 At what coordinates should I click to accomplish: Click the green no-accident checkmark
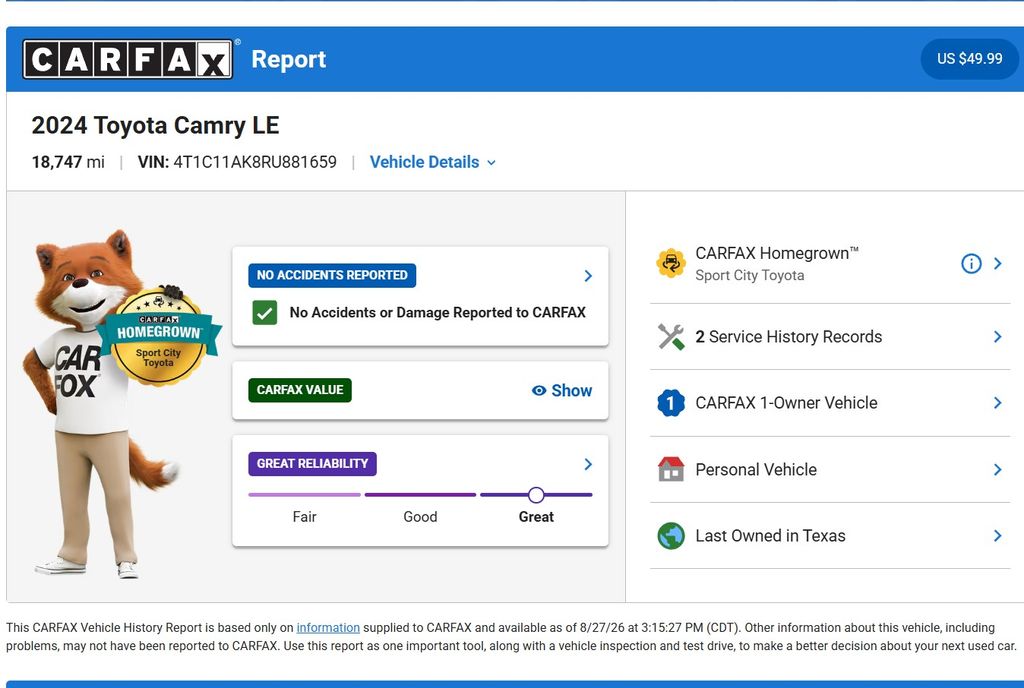click(264, 313)
